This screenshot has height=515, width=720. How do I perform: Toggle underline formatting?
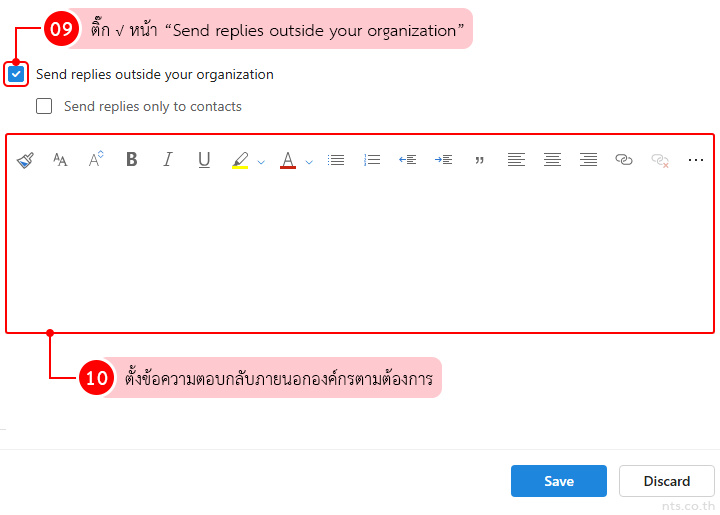coord(204,160)
